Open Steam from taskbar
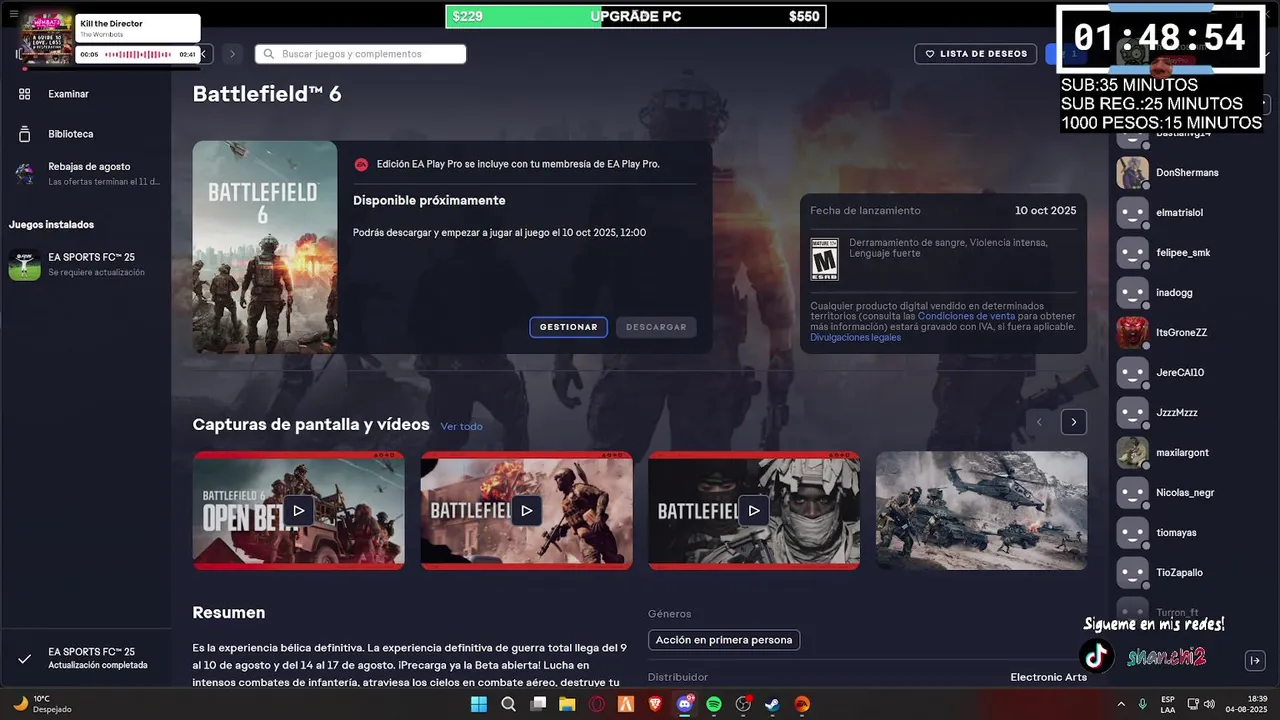Image resolution: width=1280 pixels, height=720 pixels. [773, 704]
